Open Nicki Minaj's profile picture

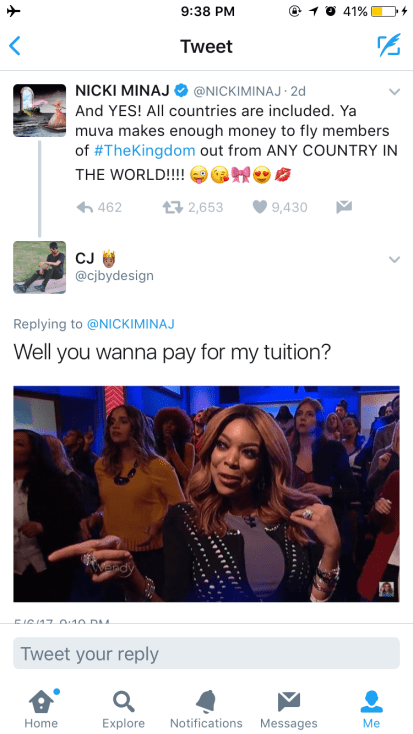[x=39, y=110]
